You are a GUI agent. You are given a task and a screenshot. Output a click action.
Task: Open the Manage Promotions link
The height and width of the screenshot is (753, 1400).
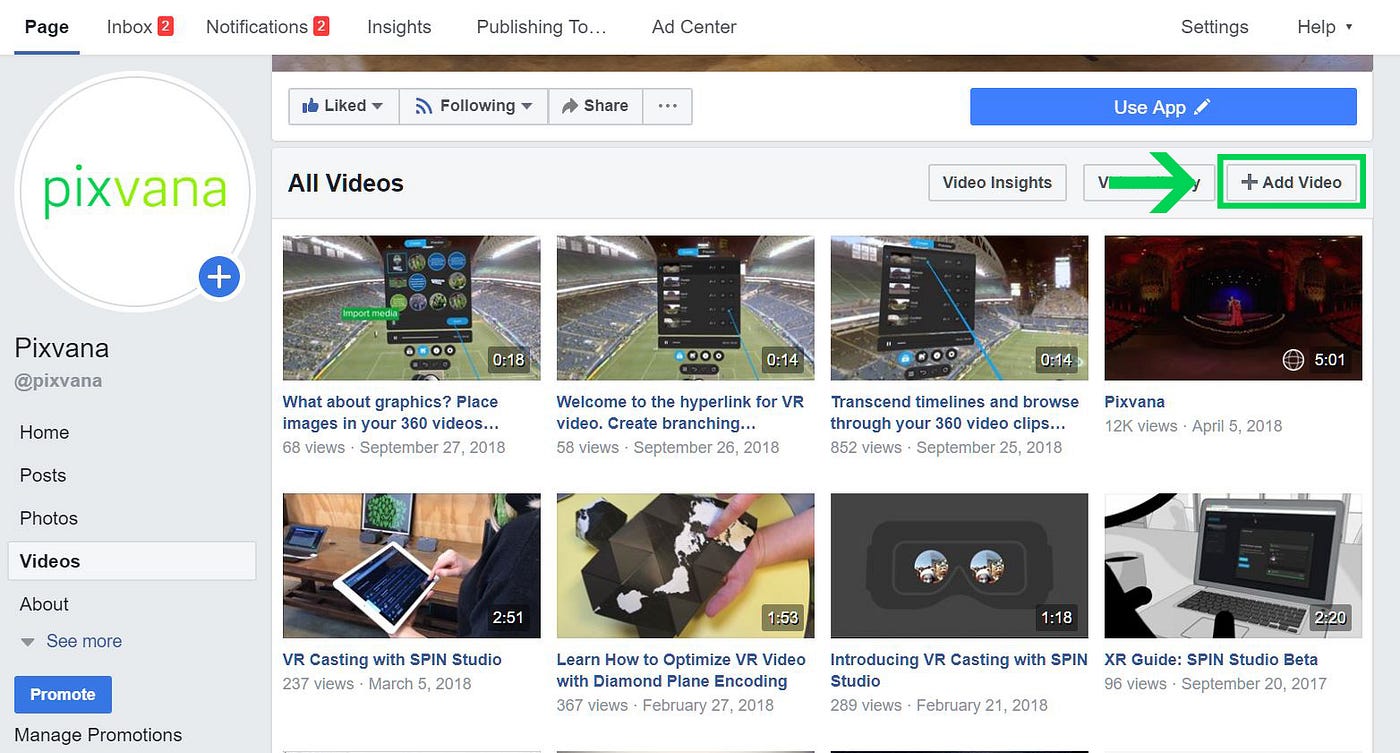click(x=98, y=735)
